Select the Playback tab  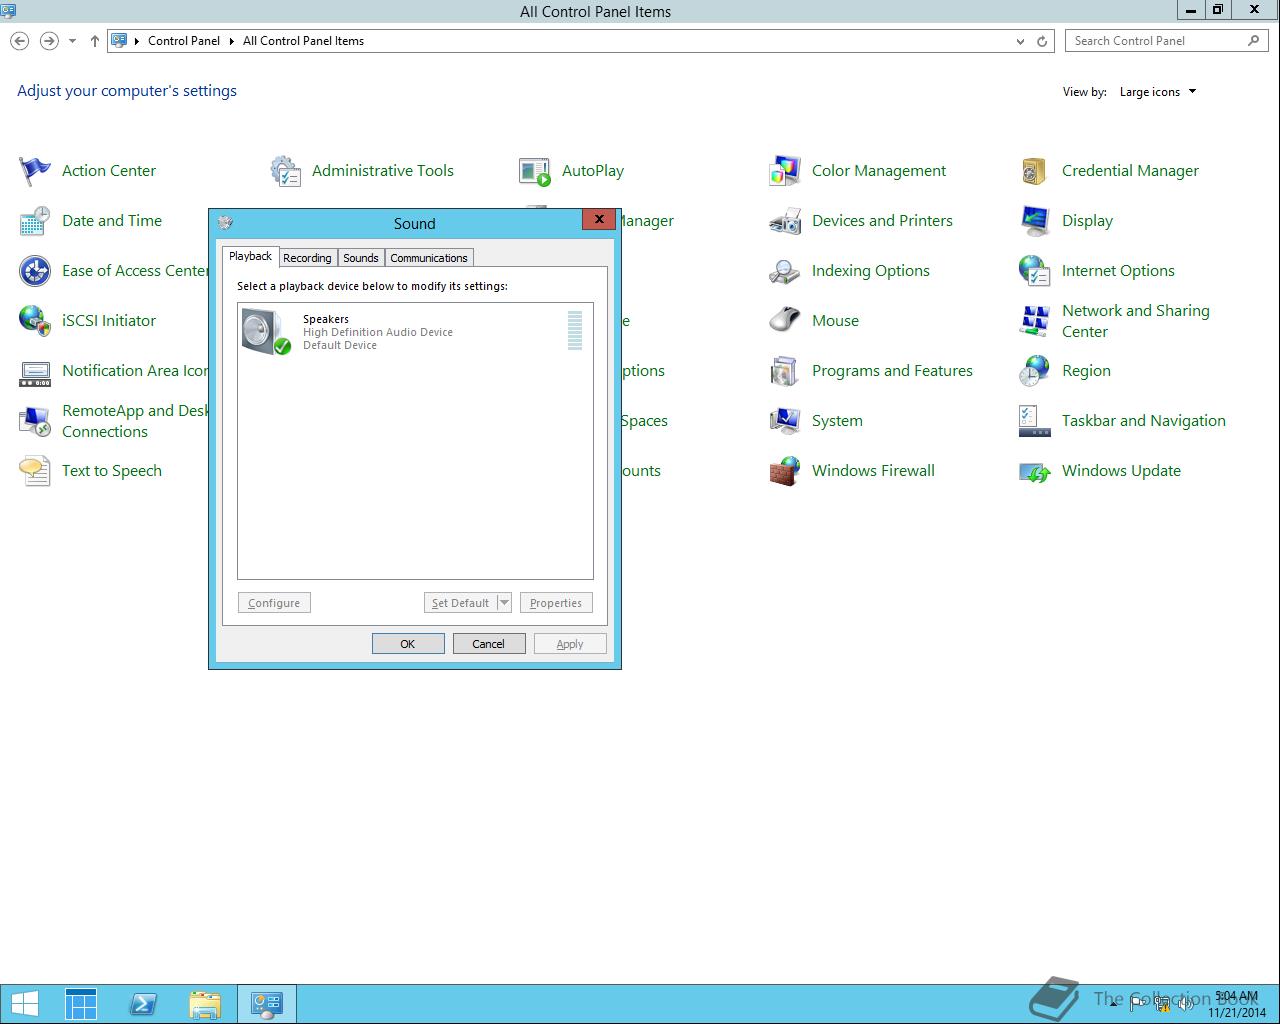tap(250, 256)
